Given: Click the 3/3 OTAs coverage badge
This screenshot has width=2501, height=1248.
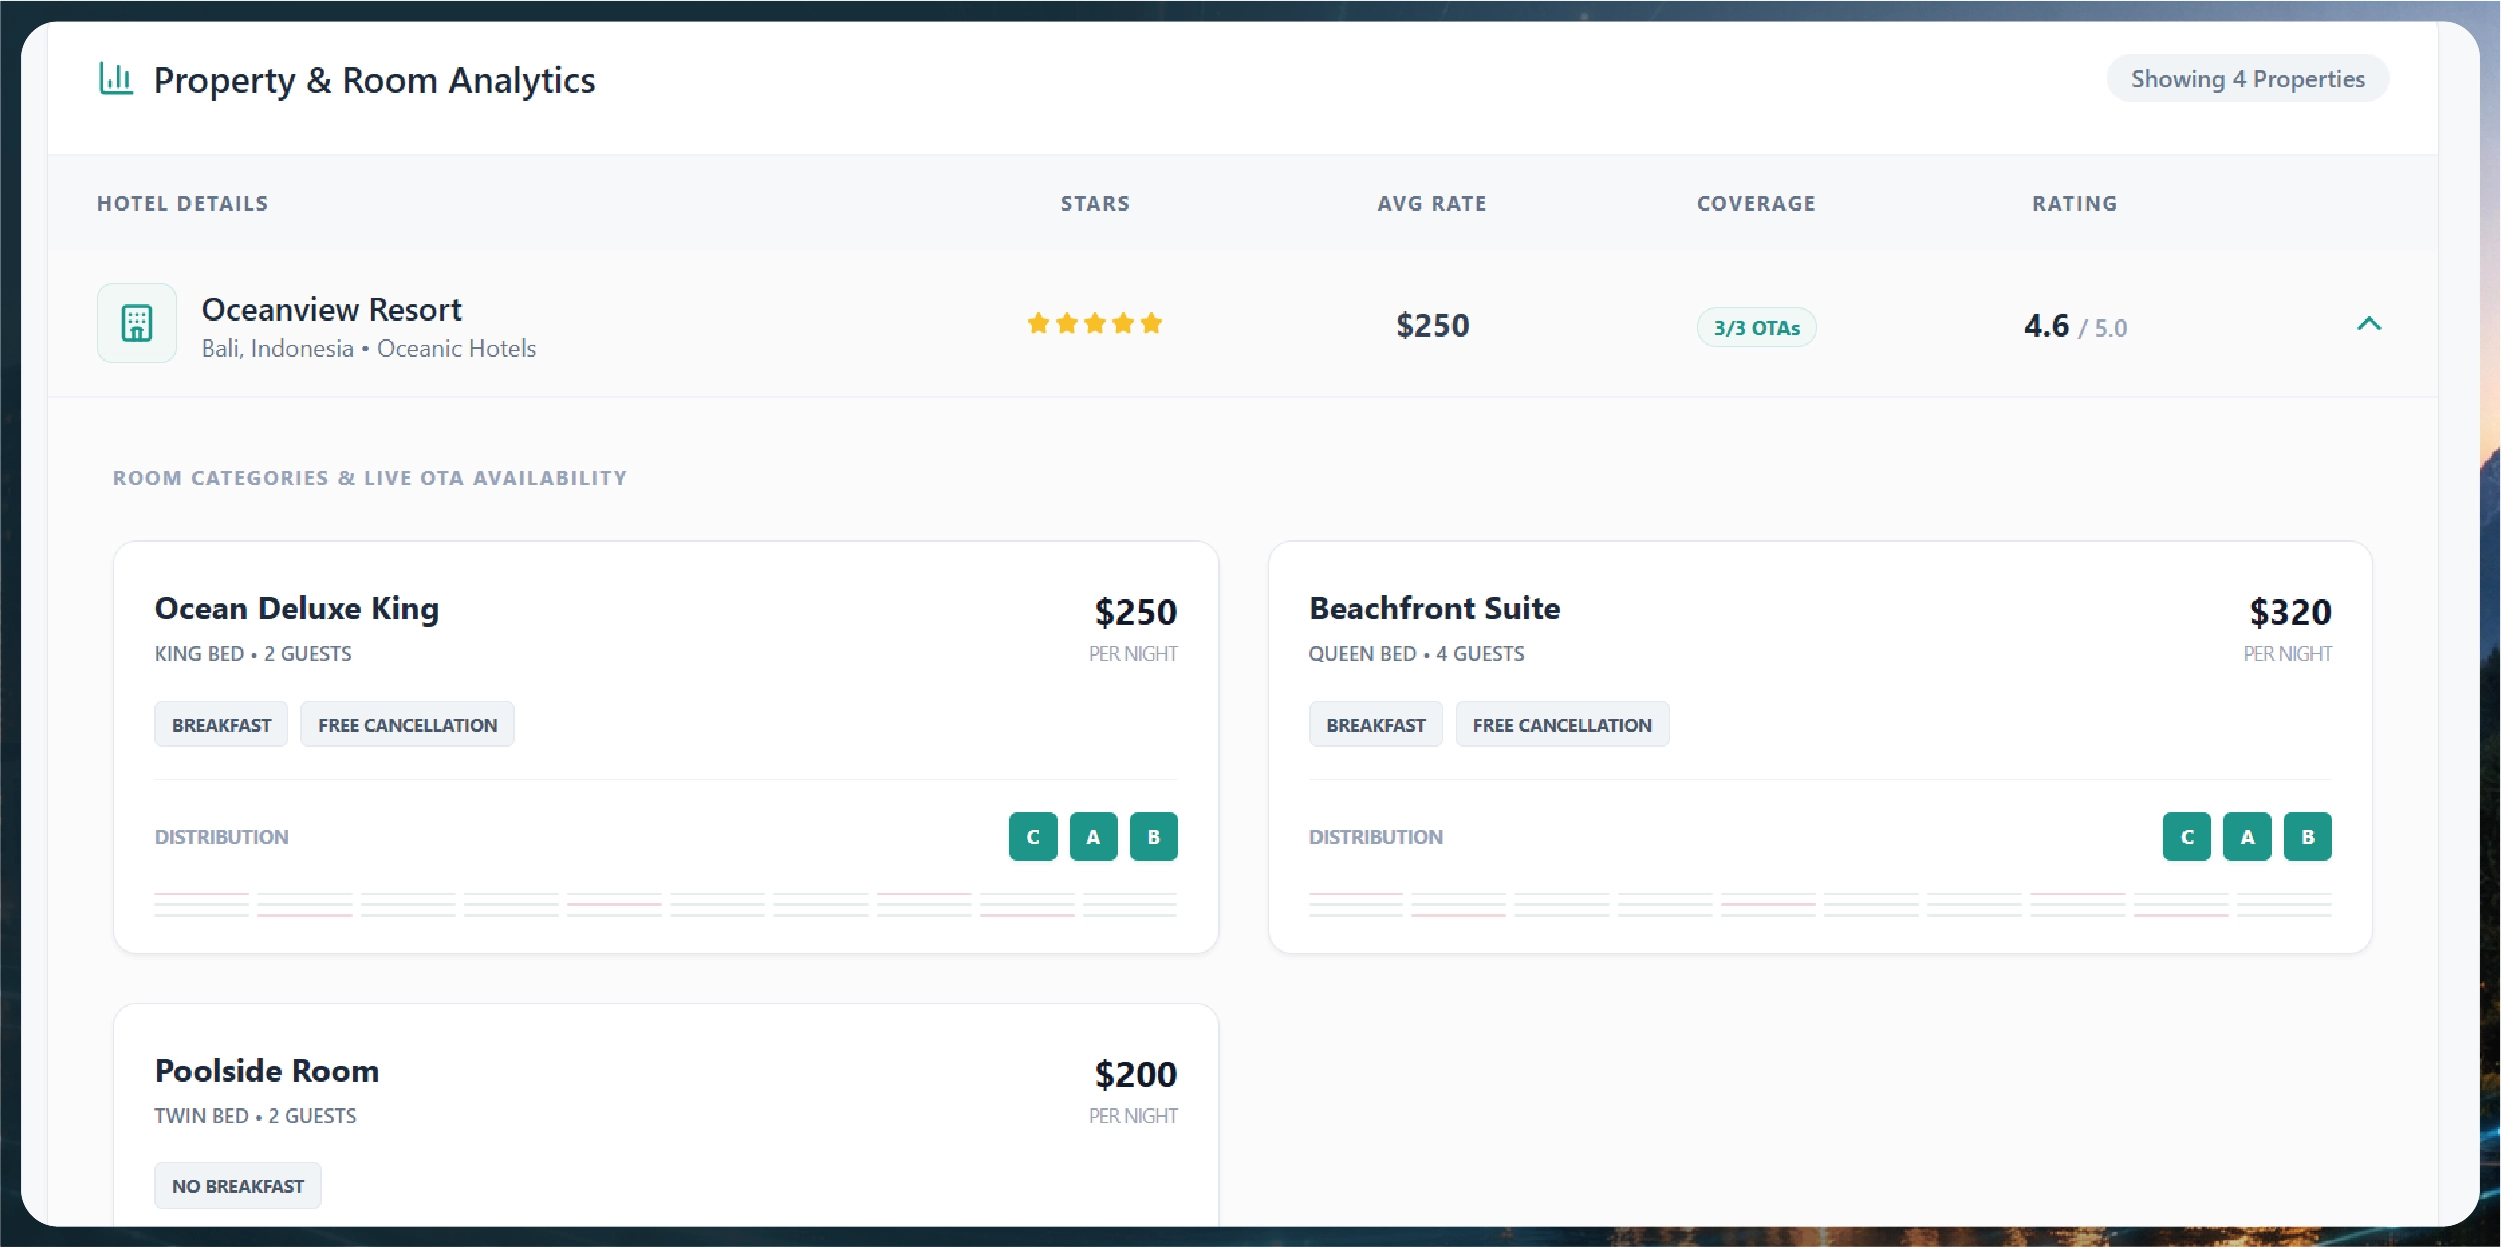Looking at the screenshot, I should pos(1756,328).
